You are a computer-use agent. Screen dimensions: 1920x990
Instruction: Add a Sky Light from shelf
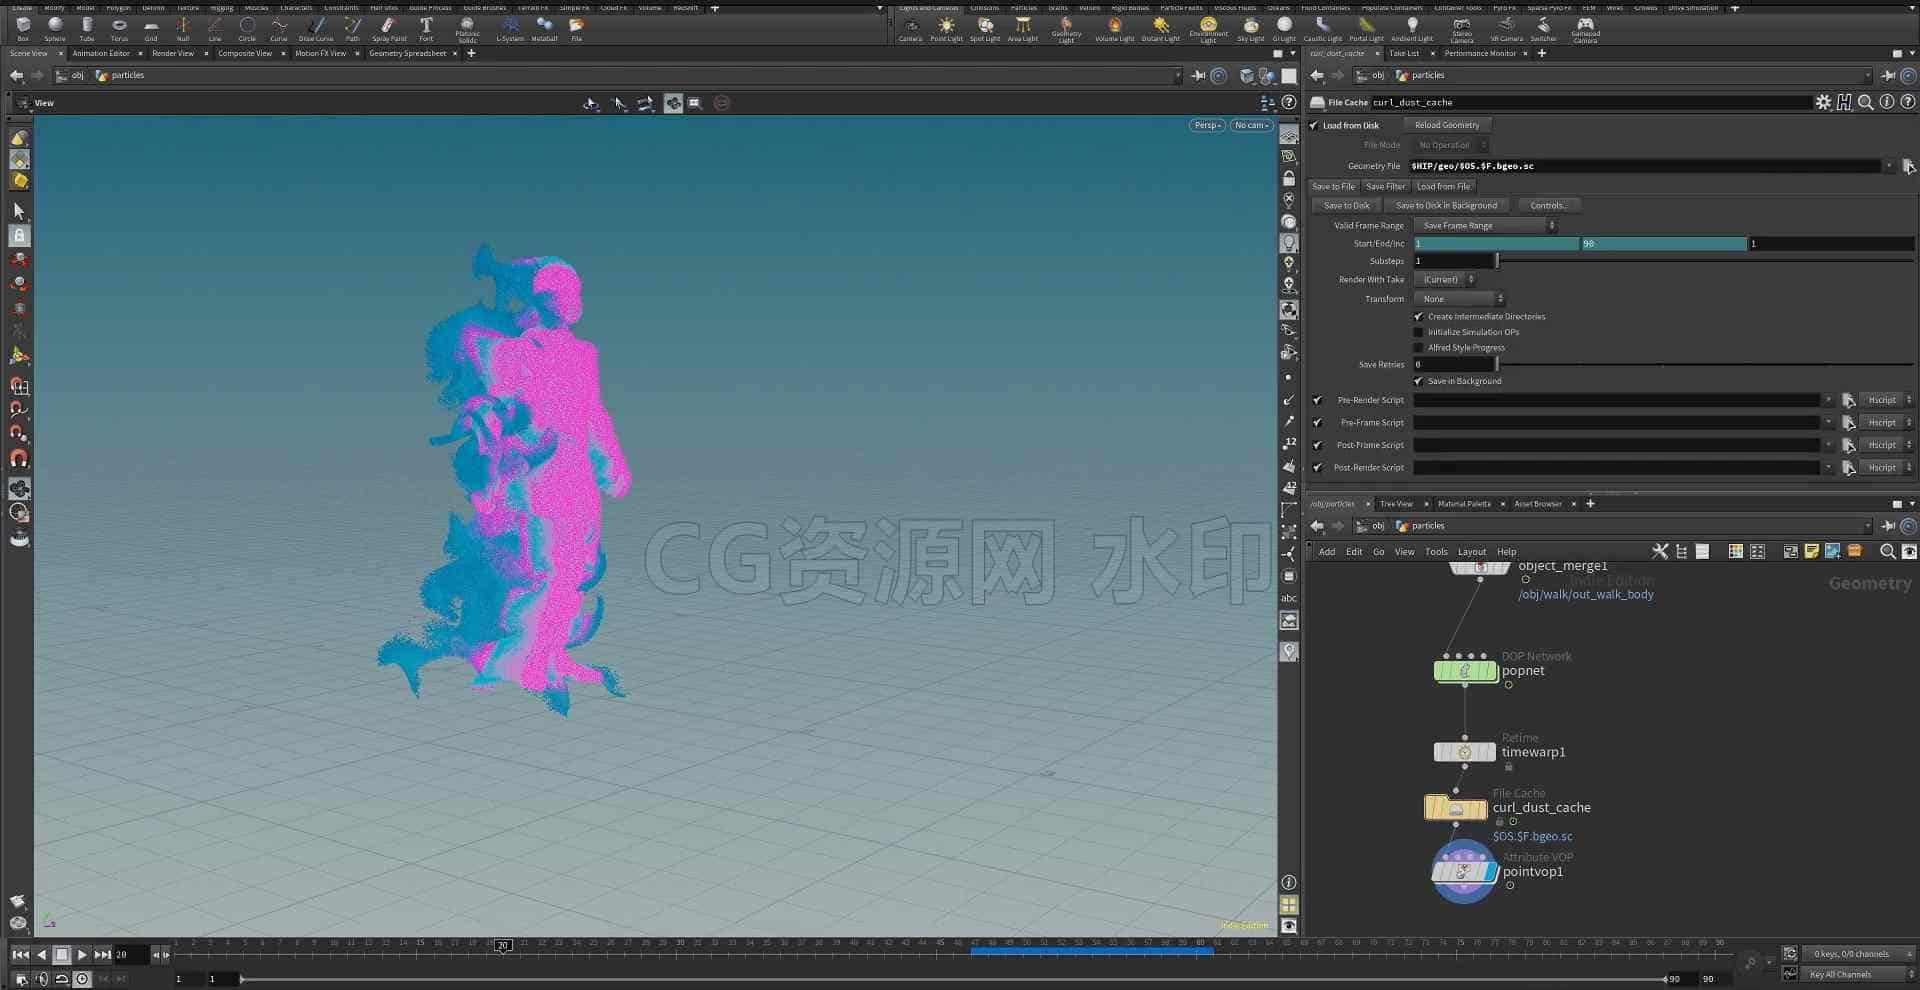[x=1251, y=28]
